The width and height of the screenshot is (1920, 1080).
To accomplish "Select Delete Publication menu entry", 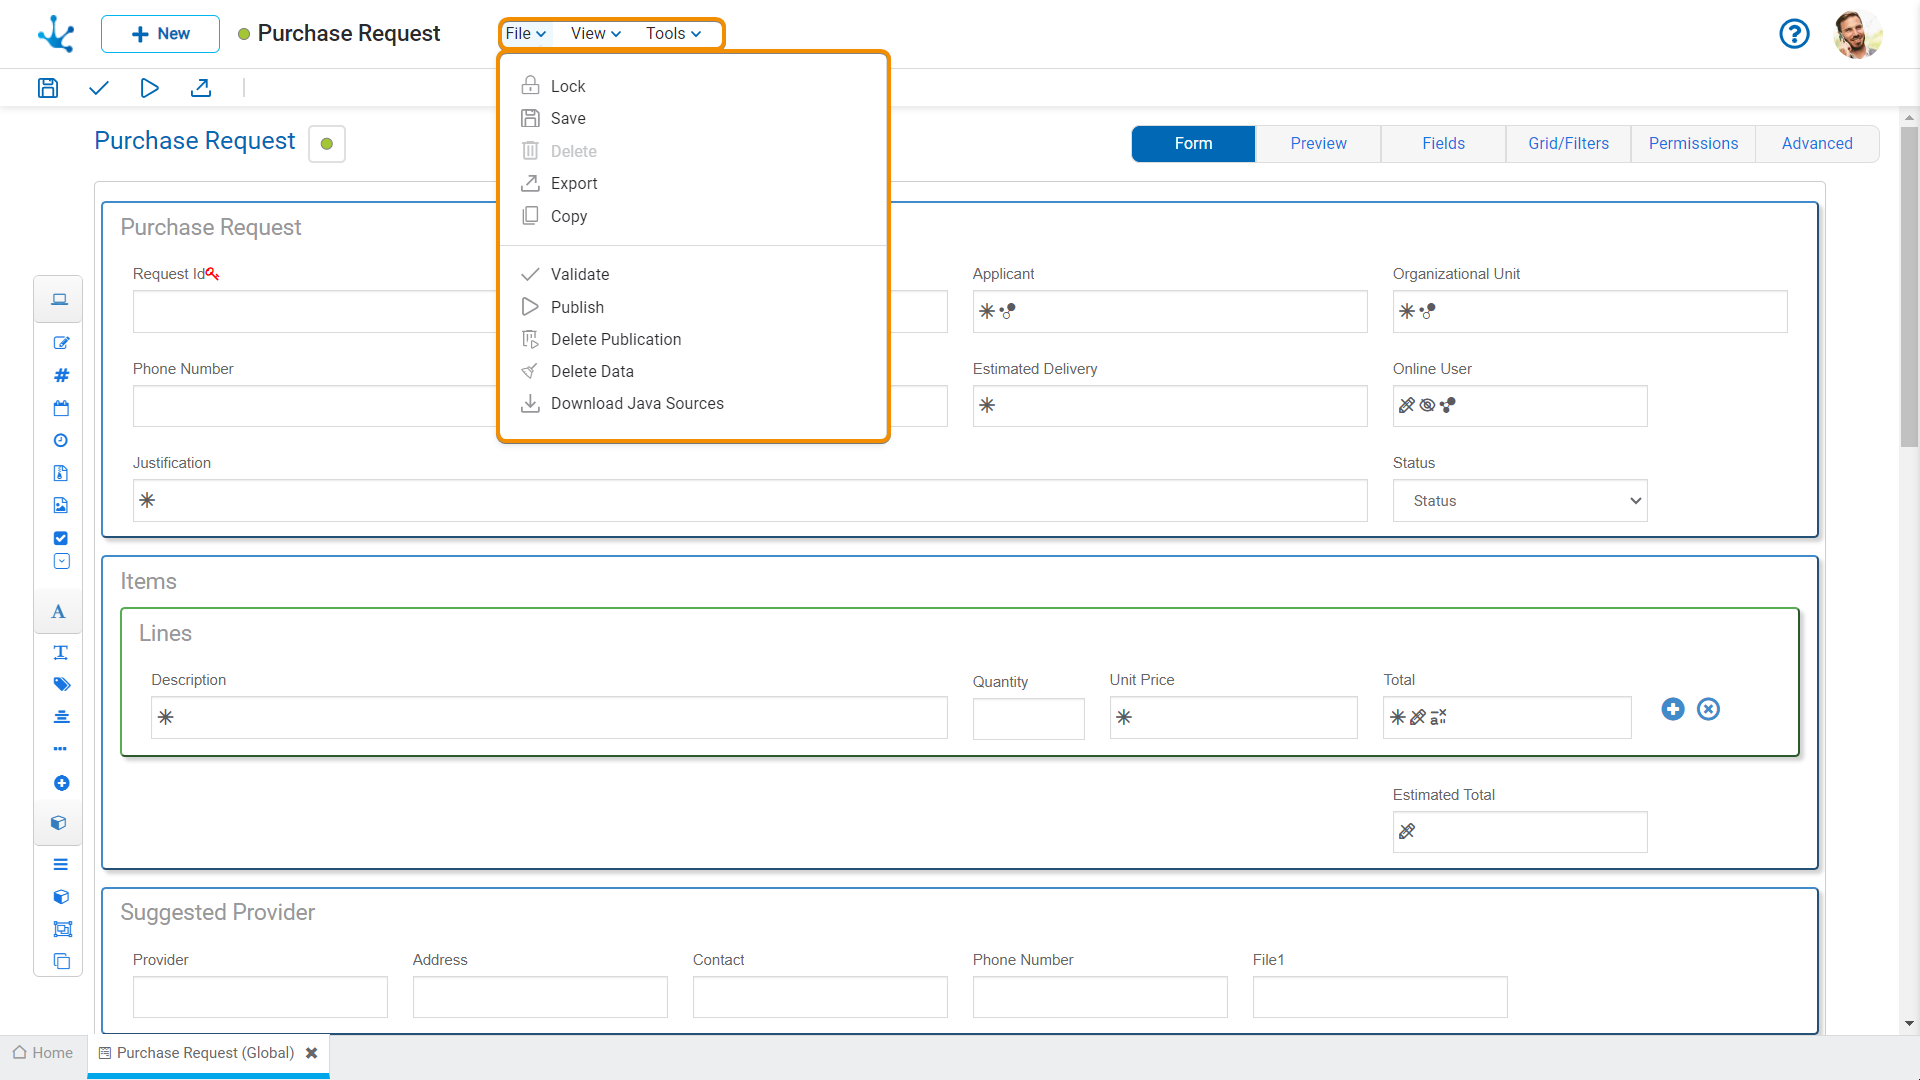I will coord(615,340).
